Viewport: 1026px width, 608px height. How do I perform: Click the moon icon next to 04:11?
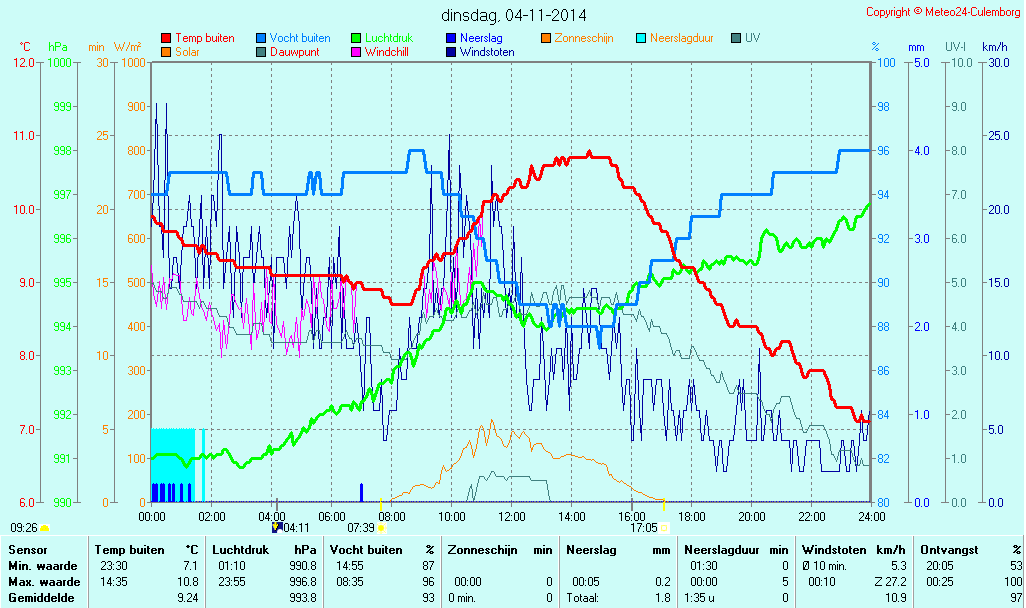[277, 527]
